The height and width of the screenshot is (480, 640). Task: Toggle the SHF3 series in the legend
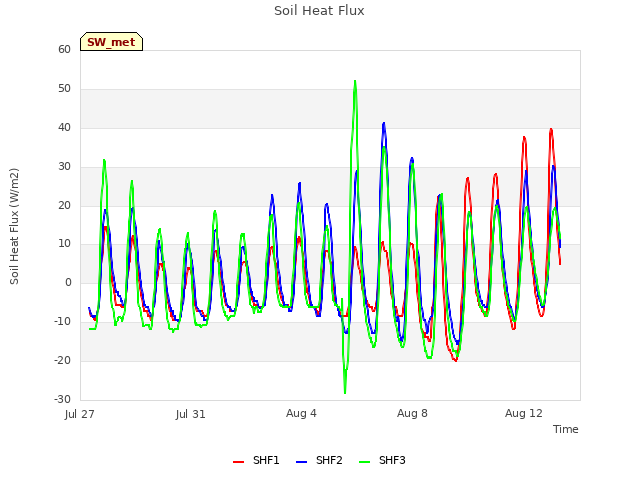coord(382,460)
